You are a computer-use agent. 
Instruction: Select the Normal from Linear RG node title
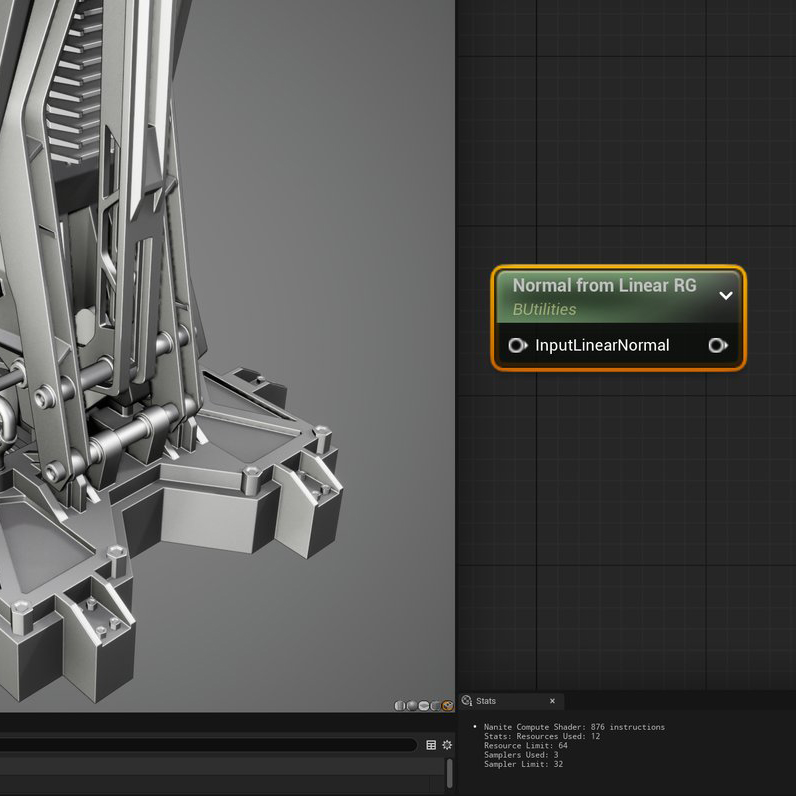pos(604,285)
